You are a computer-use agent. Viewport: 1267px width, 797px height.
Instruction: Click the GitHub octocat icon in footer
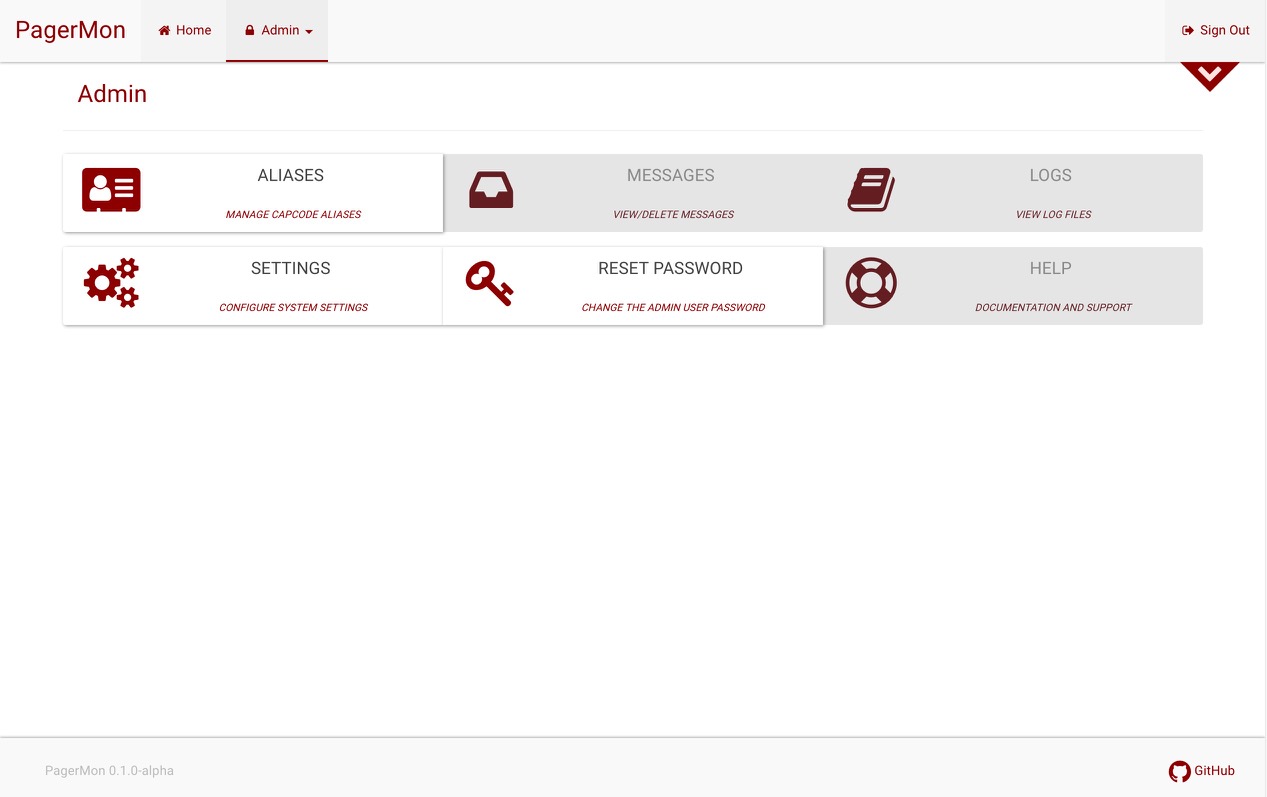(1180, 771)
